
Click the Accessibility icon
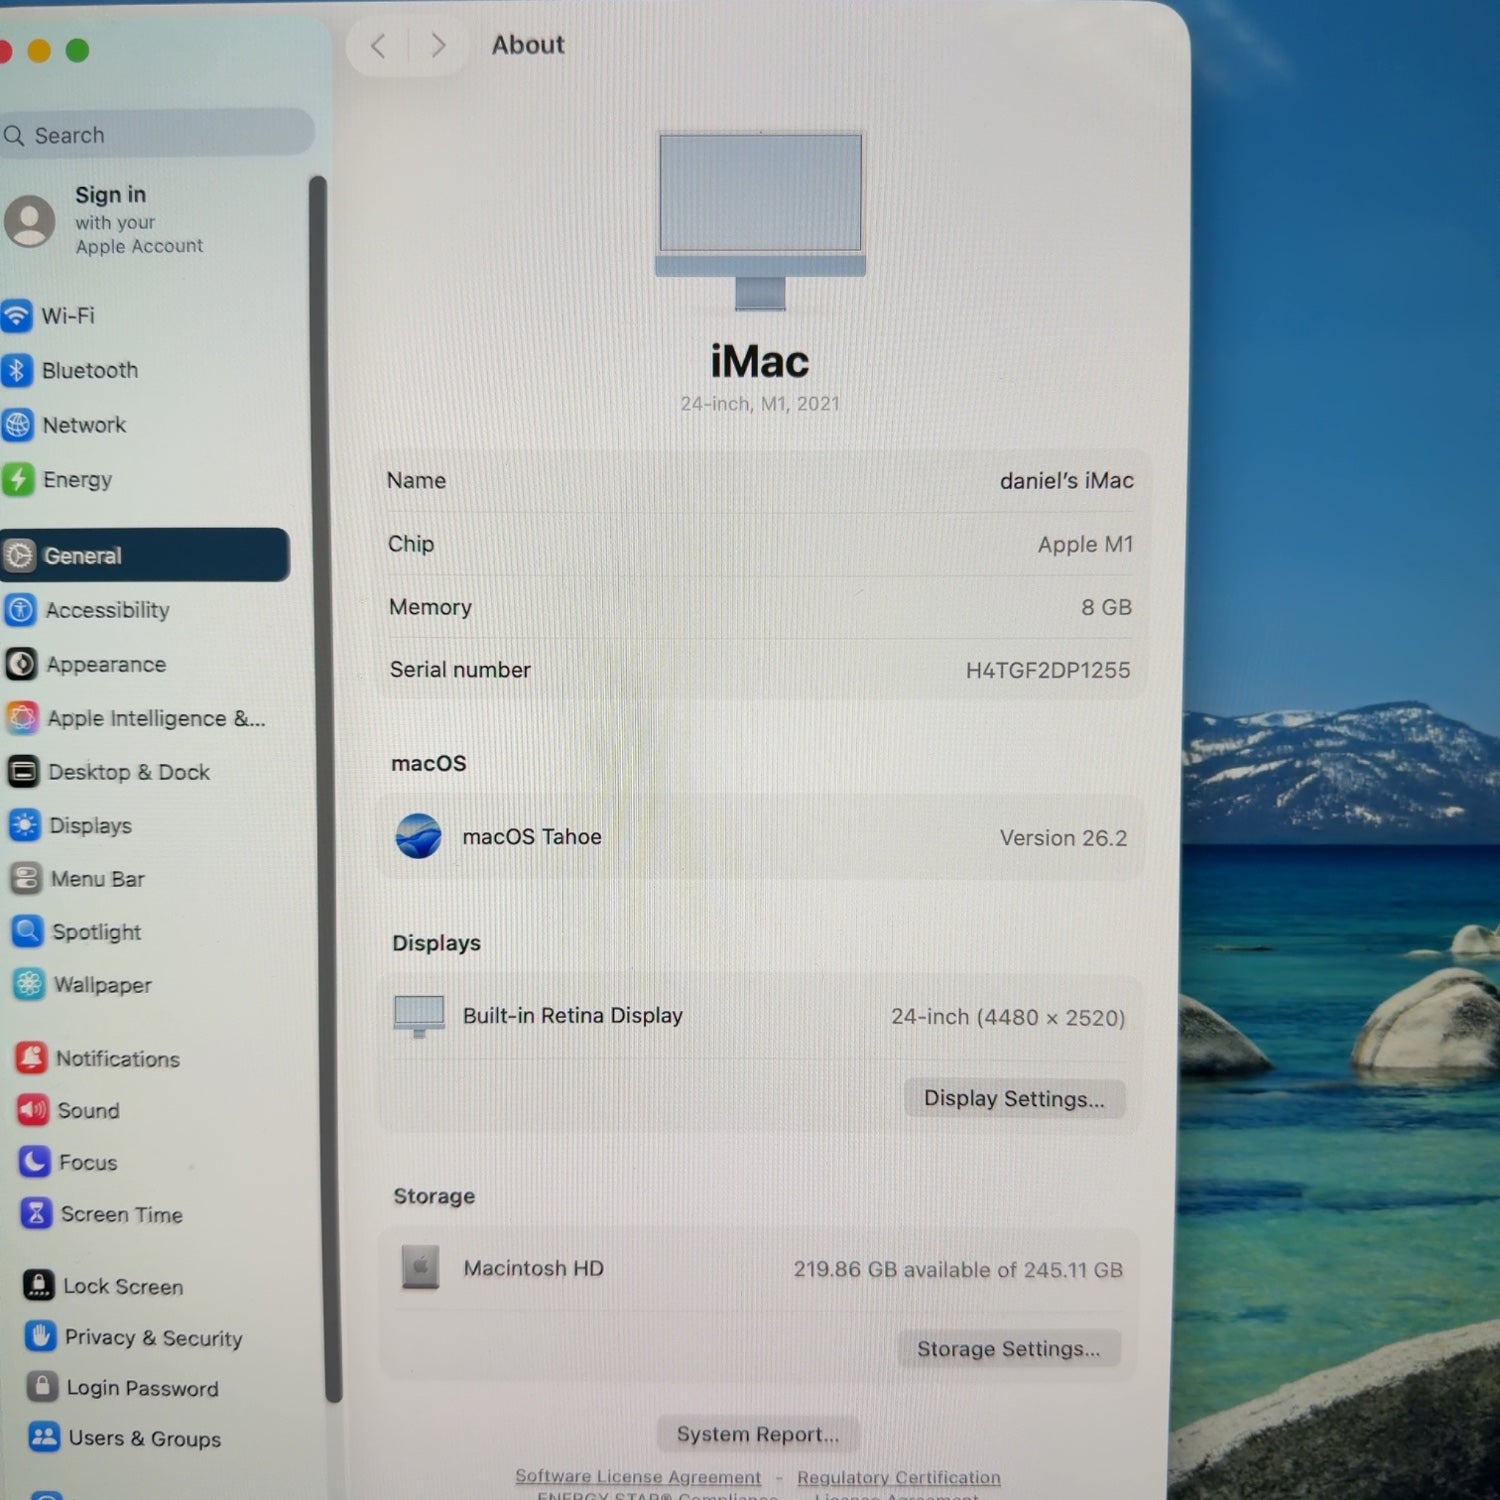pyautogui.click(x=21, y=610)
